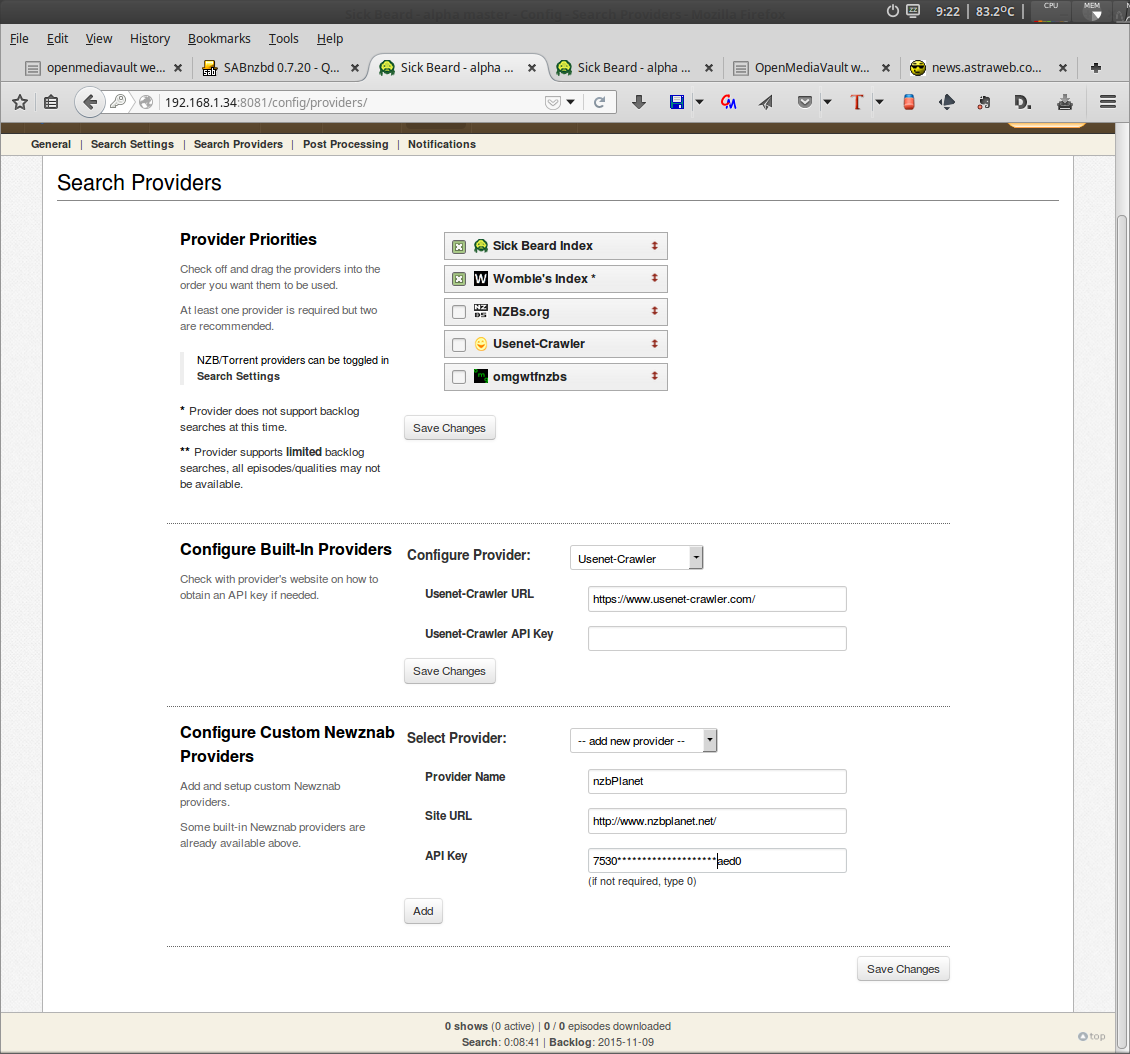1130x1054 pixels.
Task: Click the Add button for newznab provider
Action: [x=423, y=911]
